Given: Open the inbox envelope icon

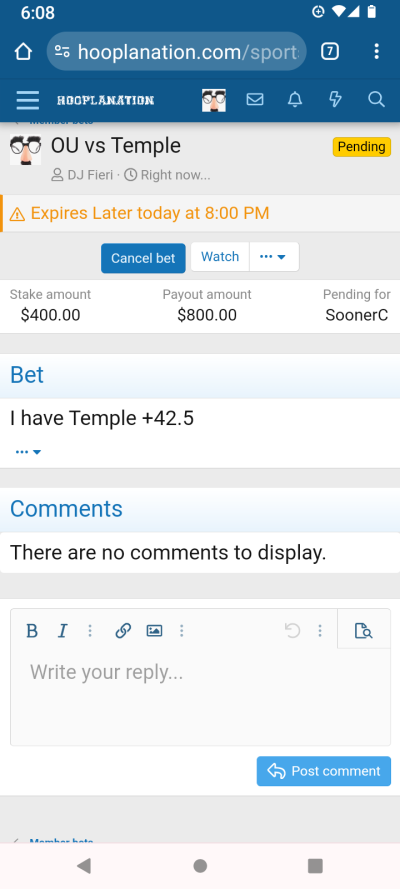Looking at the screenshot, I should tap(255, 100).
